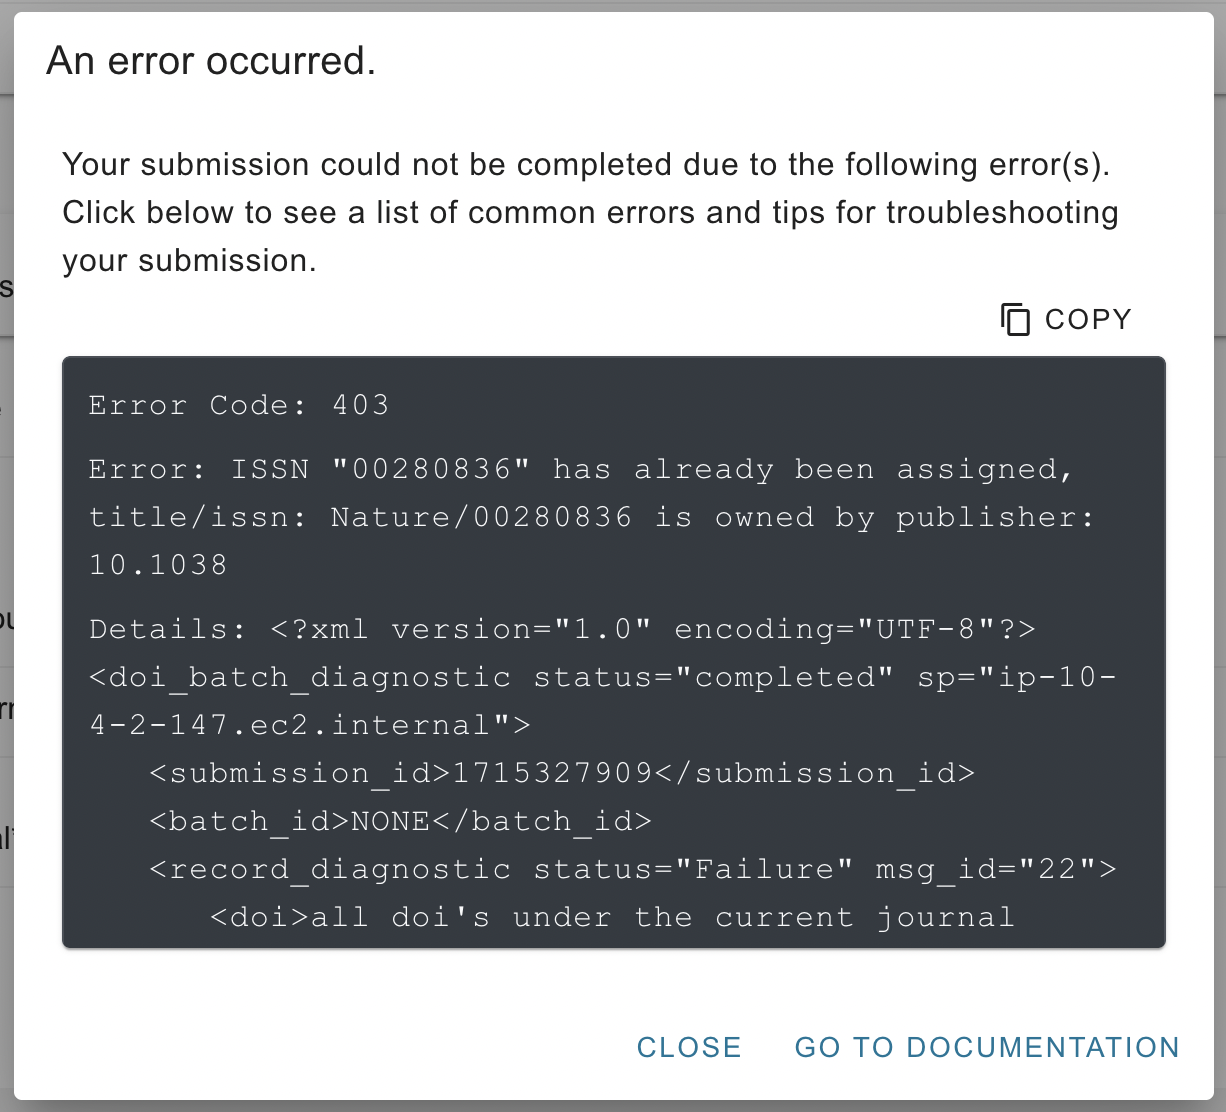Open GO TO DOCUMENTATION for troubleshooting tips
This screenshot has height=1112, width=1226.
coord(986,1047)
